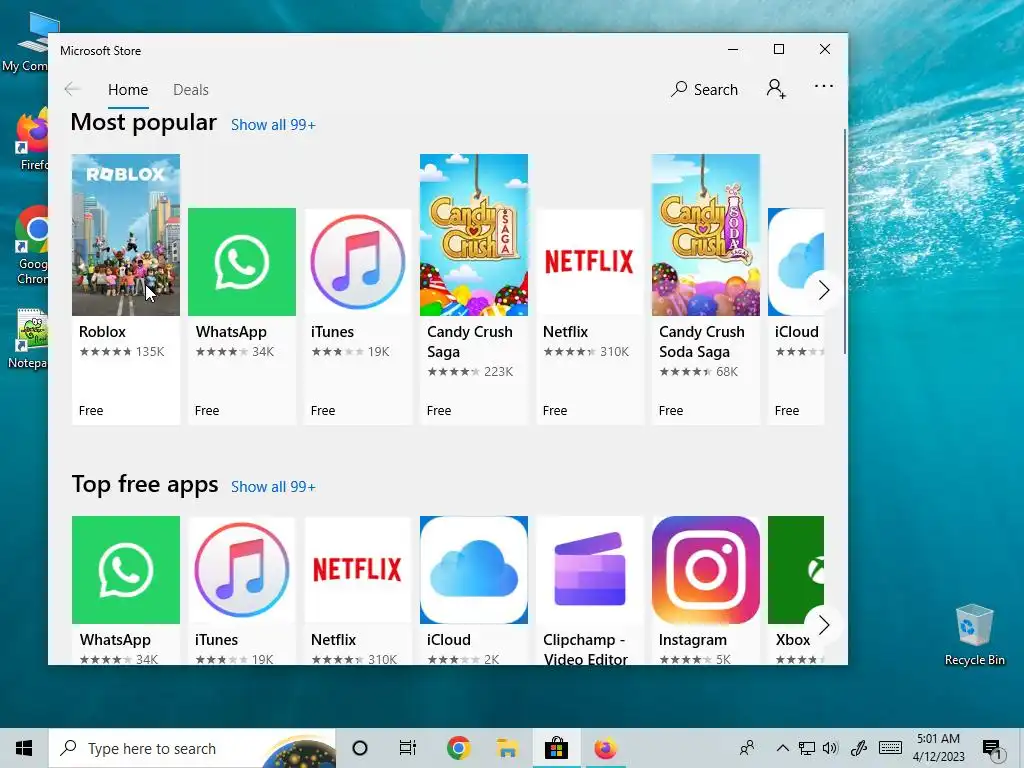Open Cortana circle on taskbar
This screenshot has width=1024, height=768.
click(x=359, y=748)
